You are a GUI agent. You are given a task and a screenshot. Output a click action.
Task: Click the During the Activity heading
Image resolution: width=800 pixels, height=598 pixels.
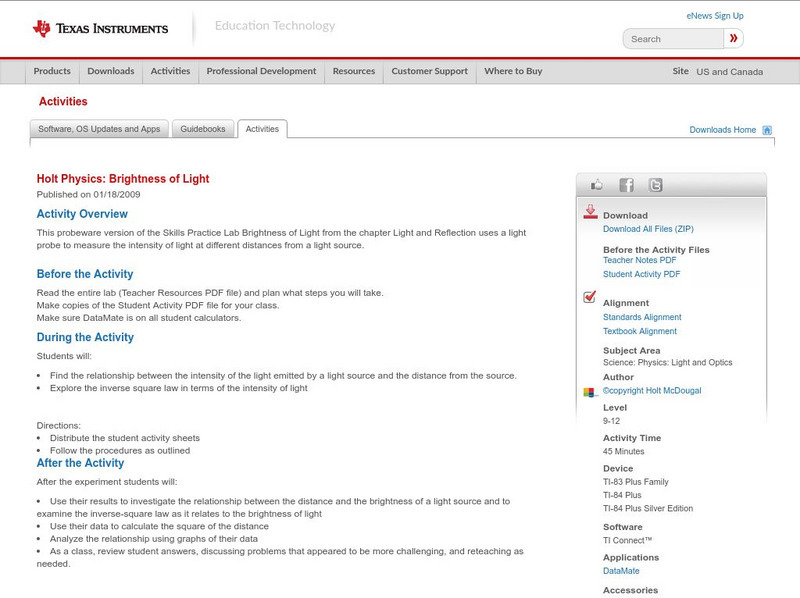coord(85,337)
